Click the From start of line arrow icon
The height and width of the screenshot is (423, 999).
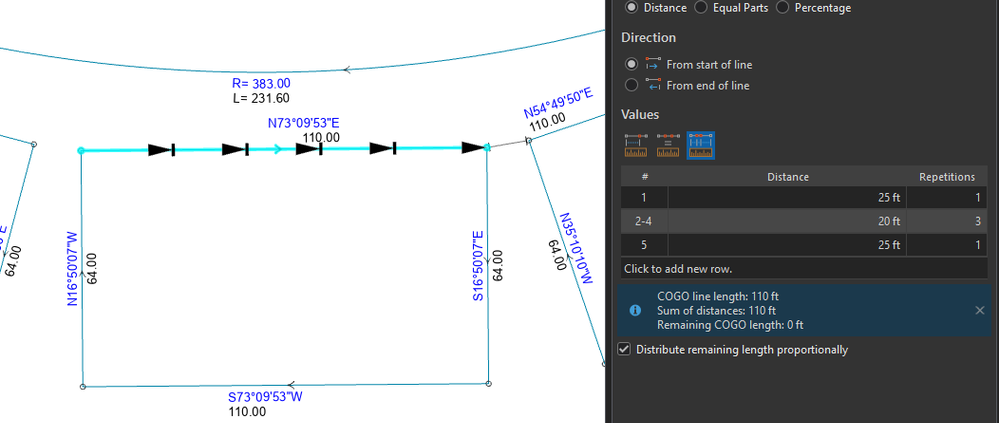(653, 64)
